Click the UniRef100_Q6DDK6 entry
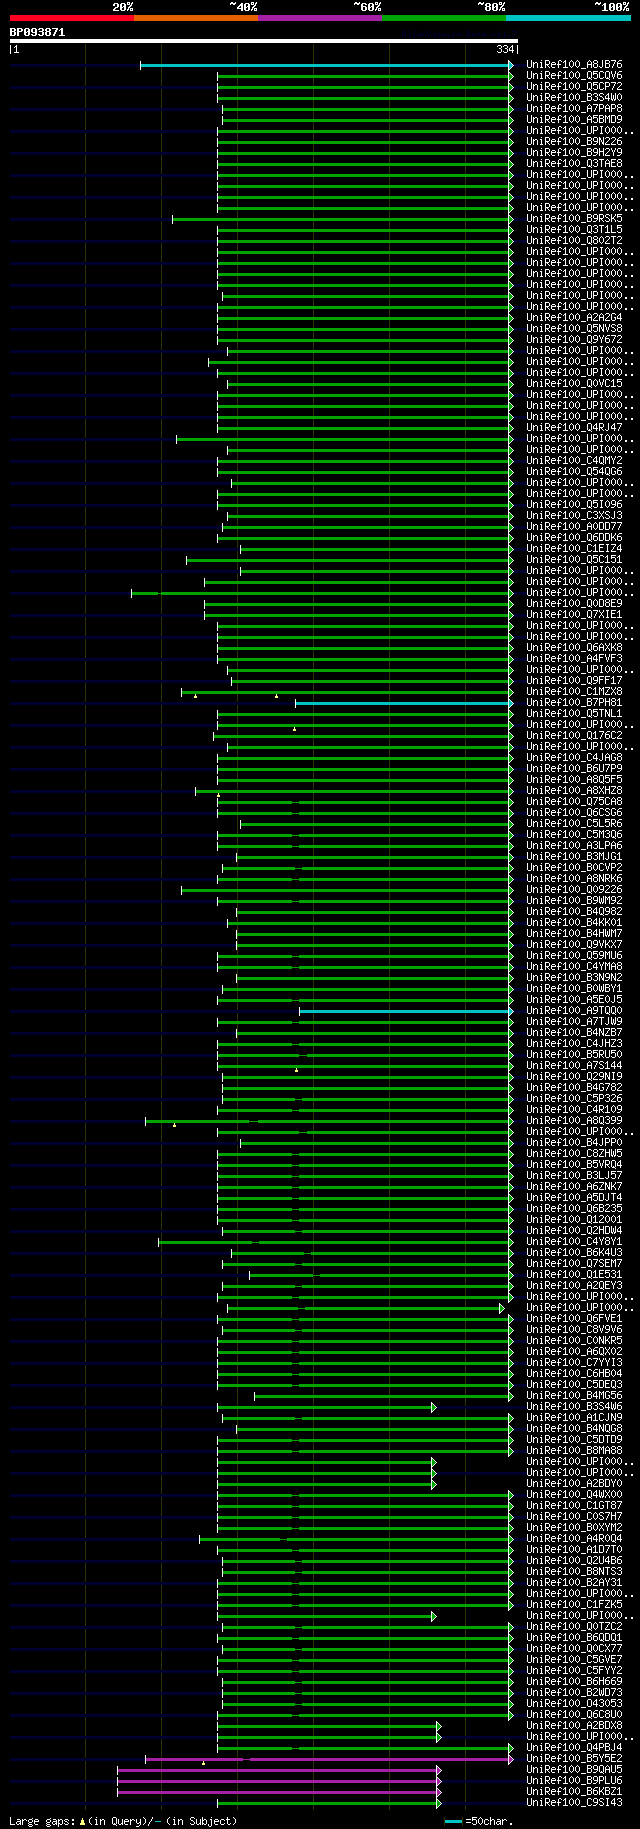 coord(574,538)
